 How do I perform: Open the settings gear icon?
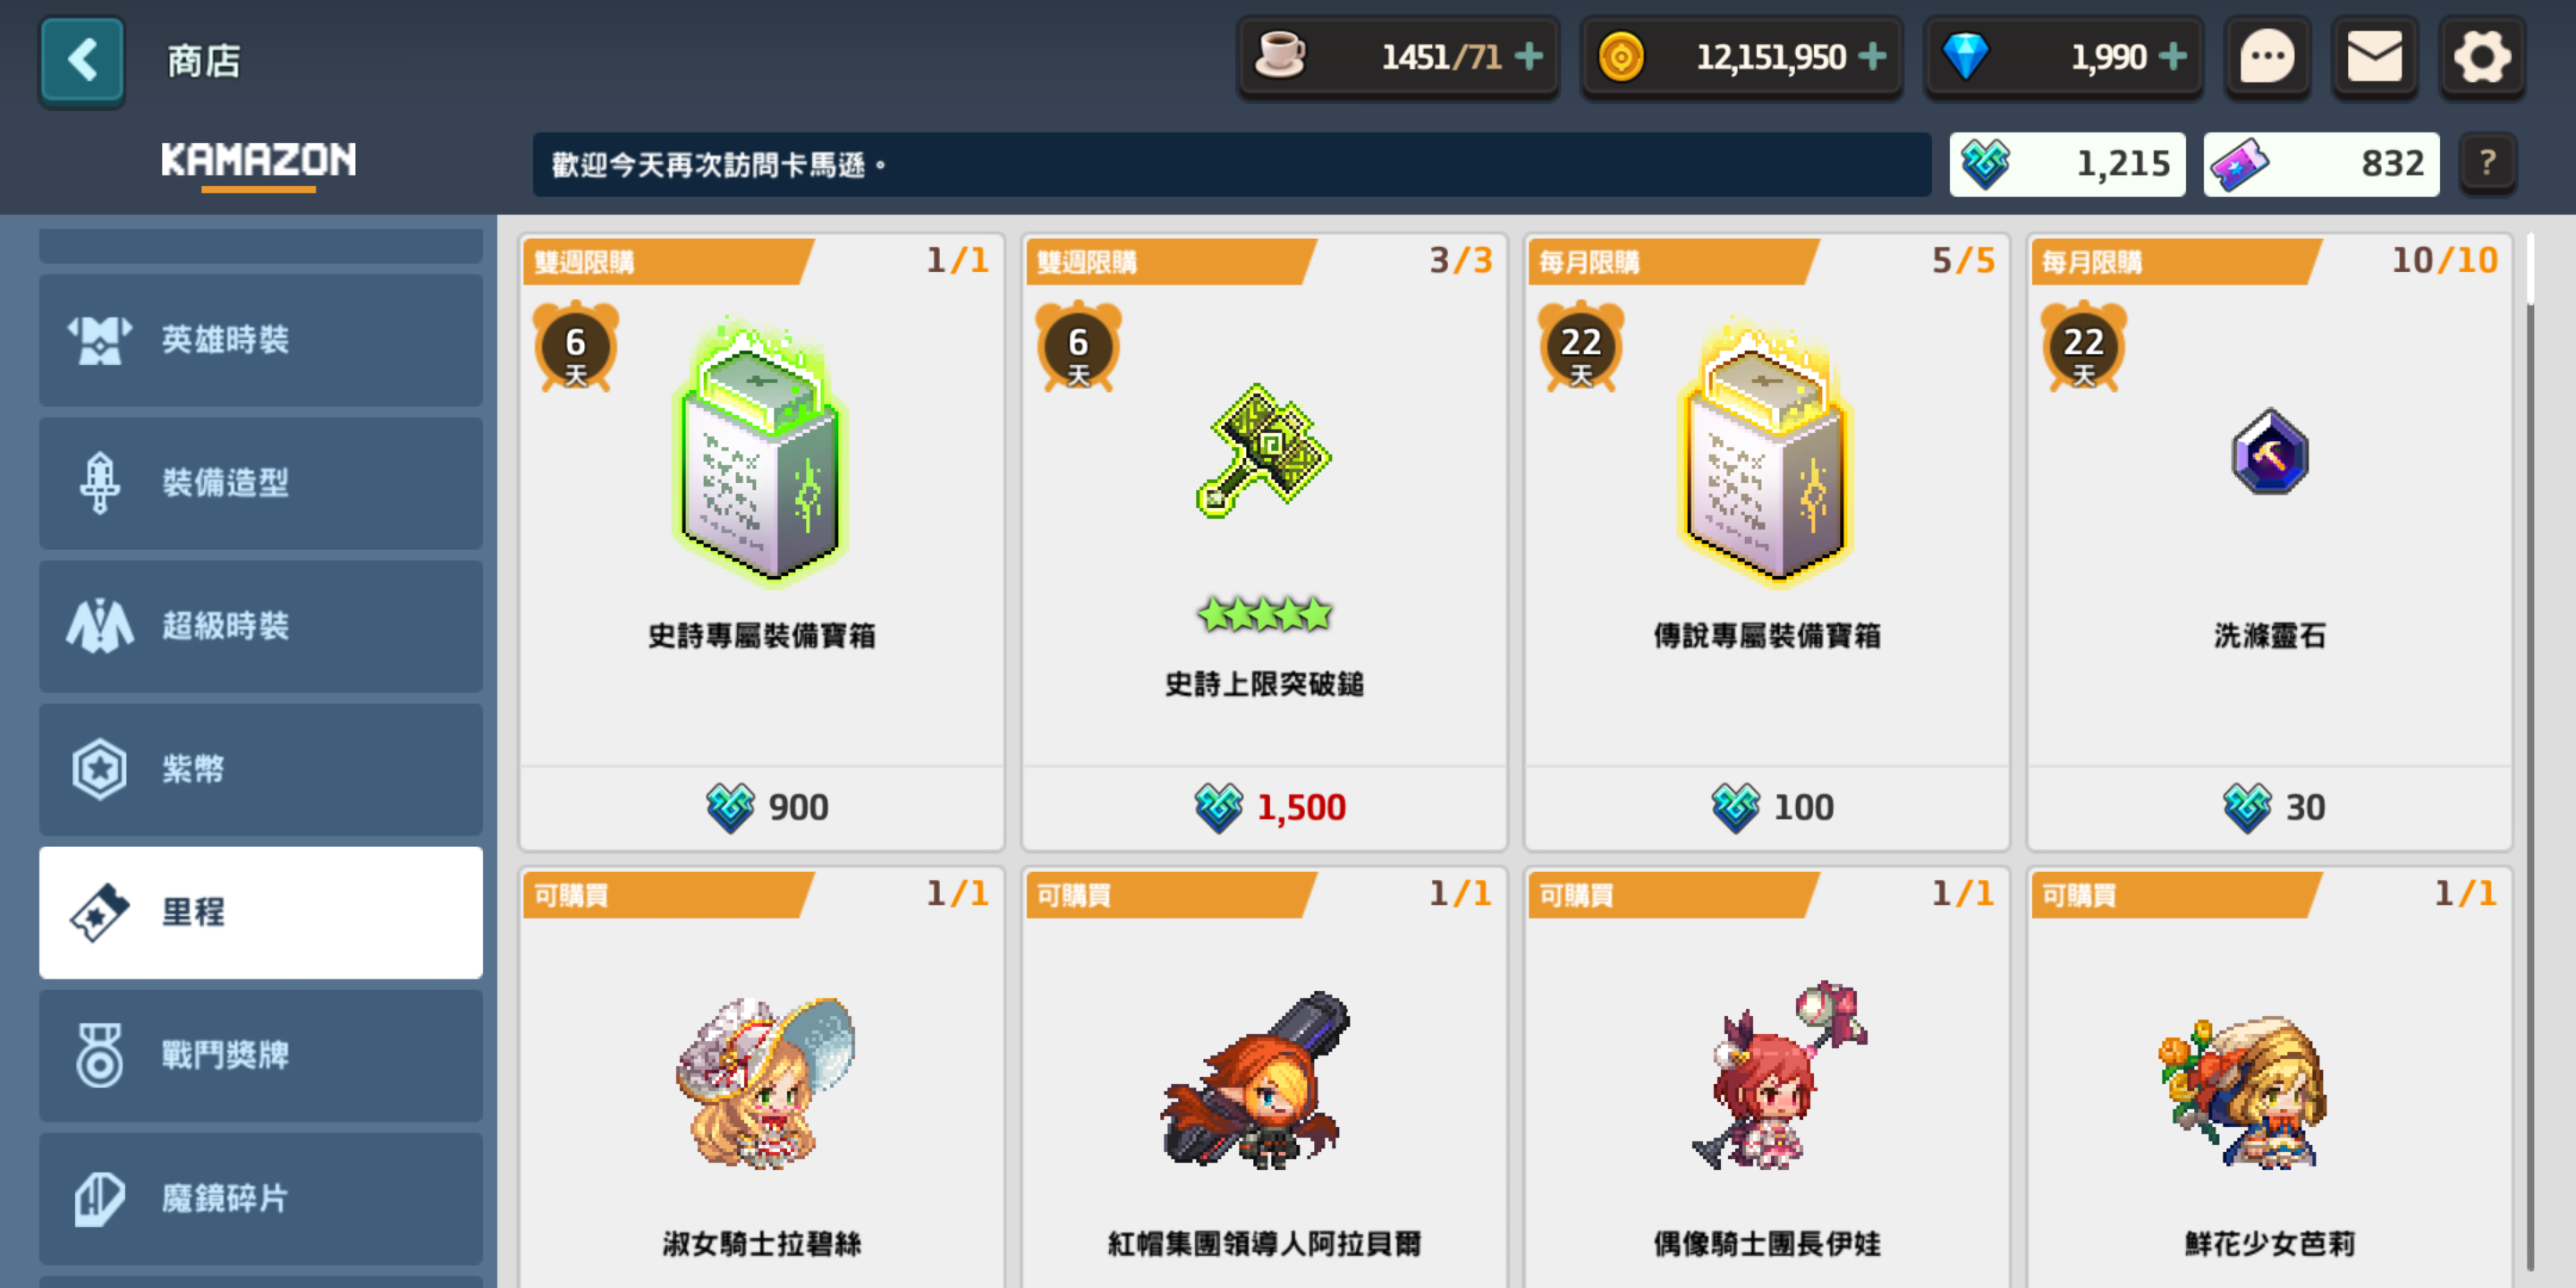(x=2482, y=57)
